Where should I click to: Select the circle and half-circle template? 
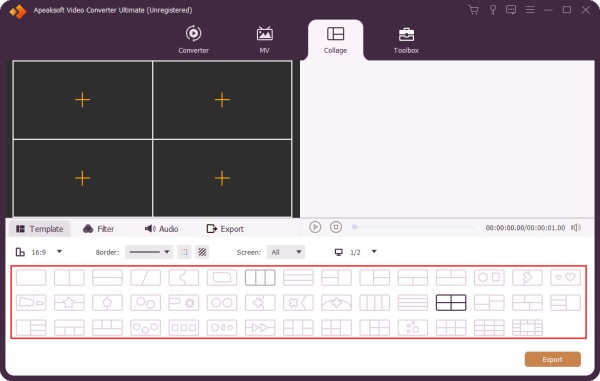pos(222,328)
